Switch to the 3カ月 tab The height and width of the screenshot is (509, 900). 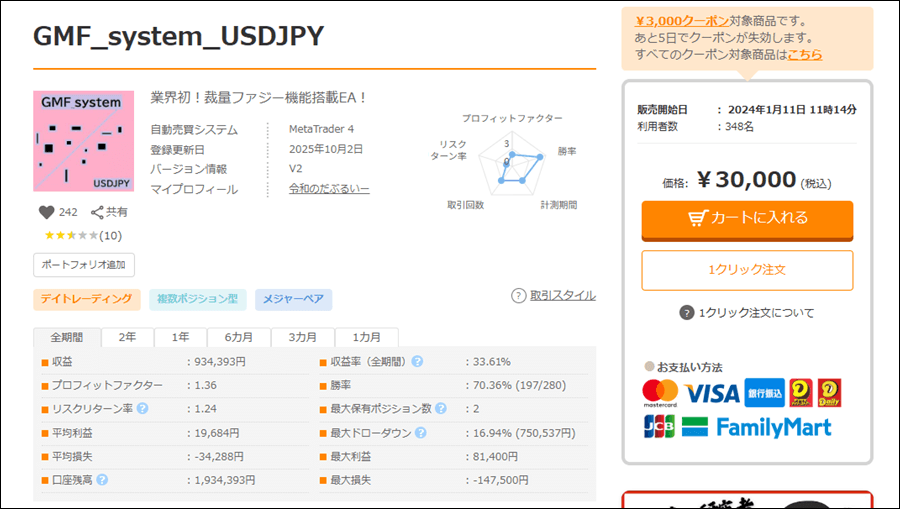(x=302, y=337)
